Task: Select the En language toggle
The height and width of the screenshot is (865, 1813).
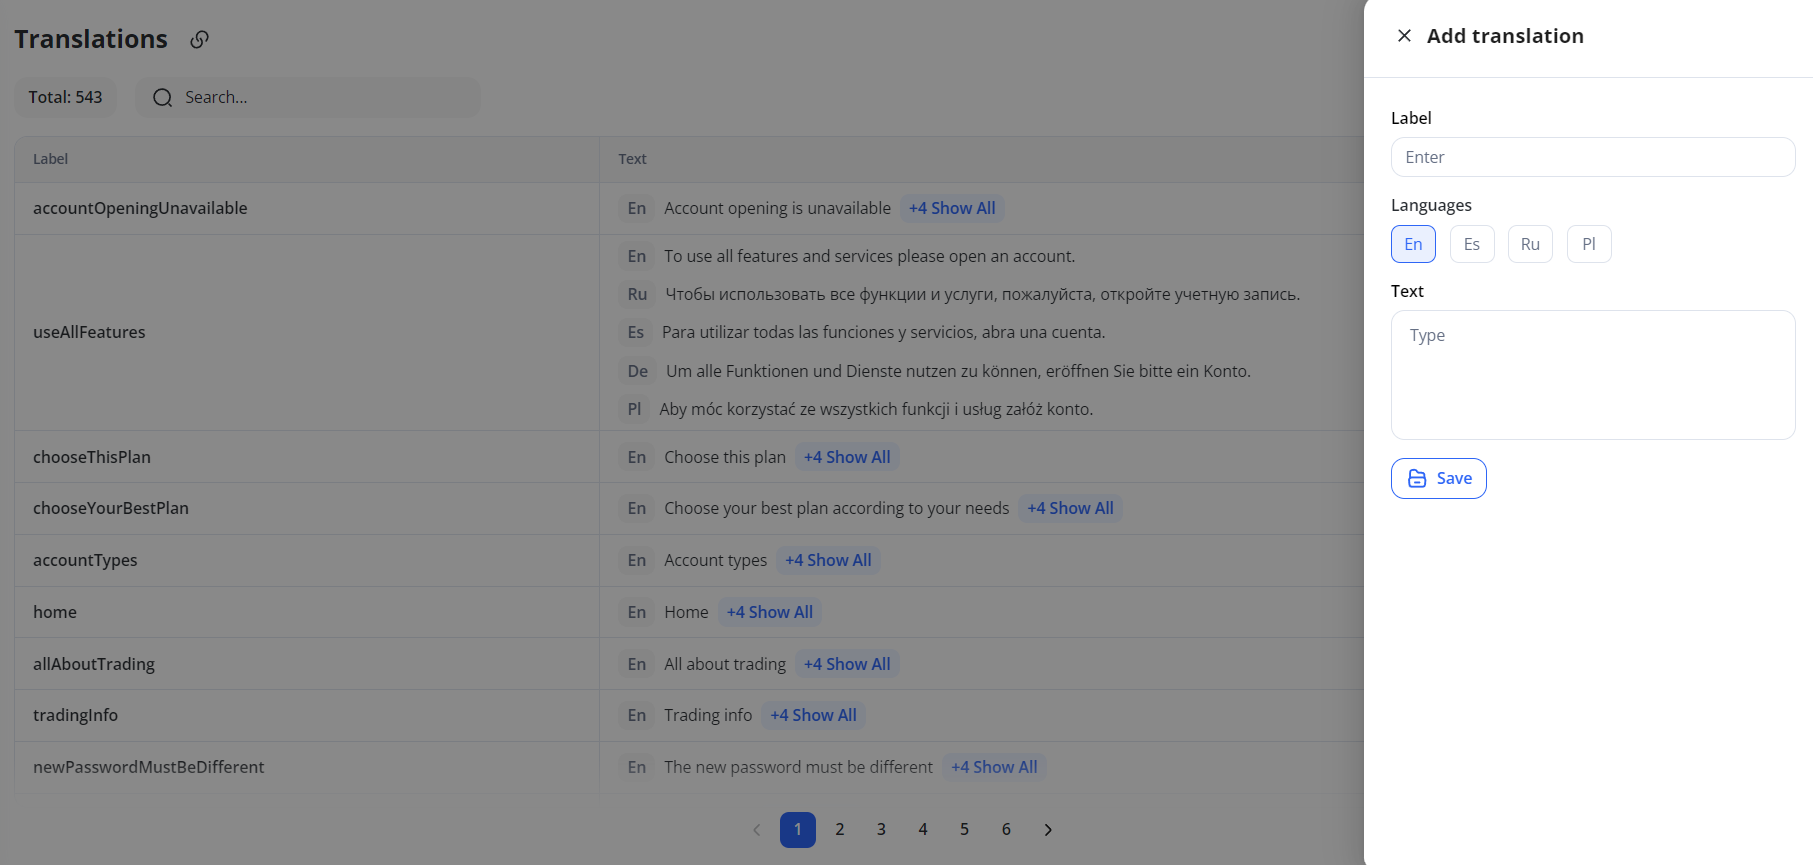Action: (x=1413, y=244)
